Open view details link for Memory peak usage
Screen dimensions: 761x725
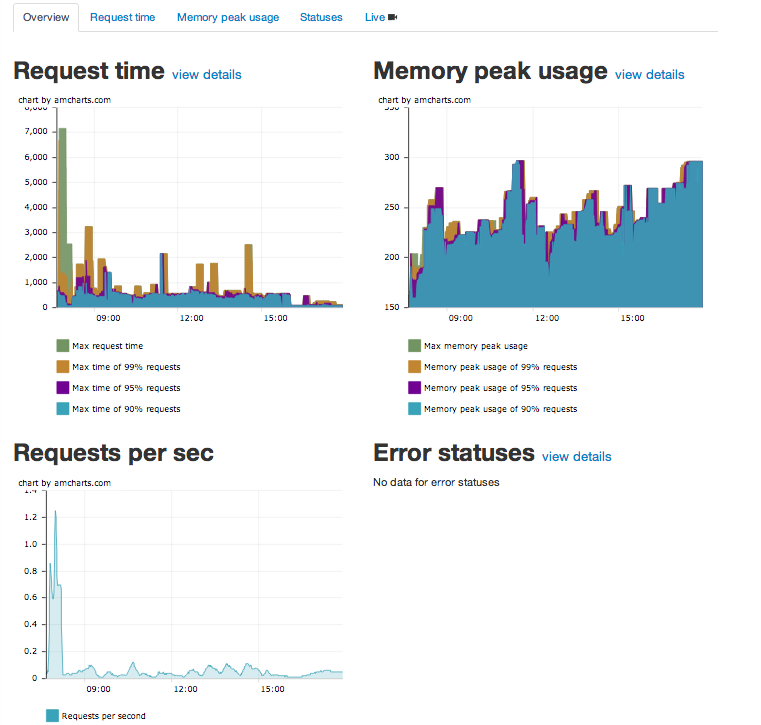tap(649, 75)
